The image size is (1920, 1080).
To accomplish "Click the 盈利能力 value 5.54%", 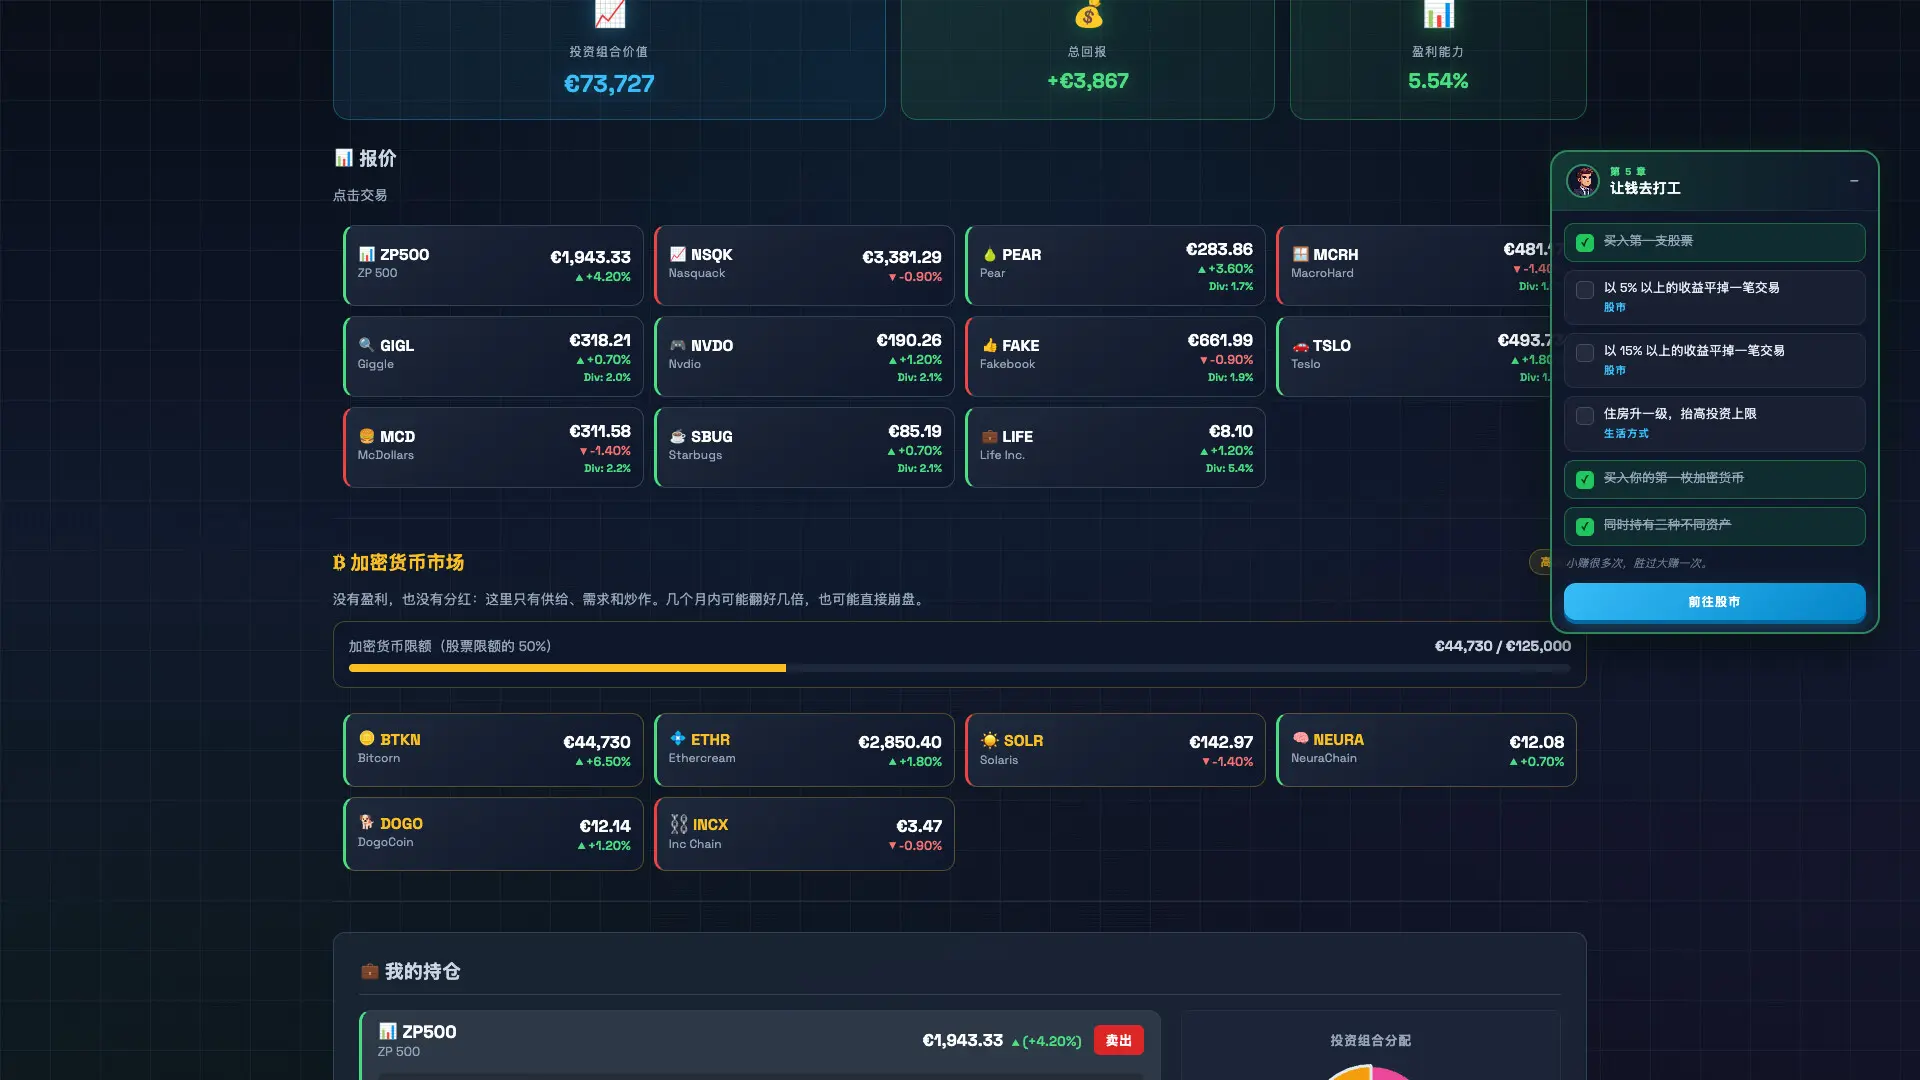I will (x=1437, y=81).
